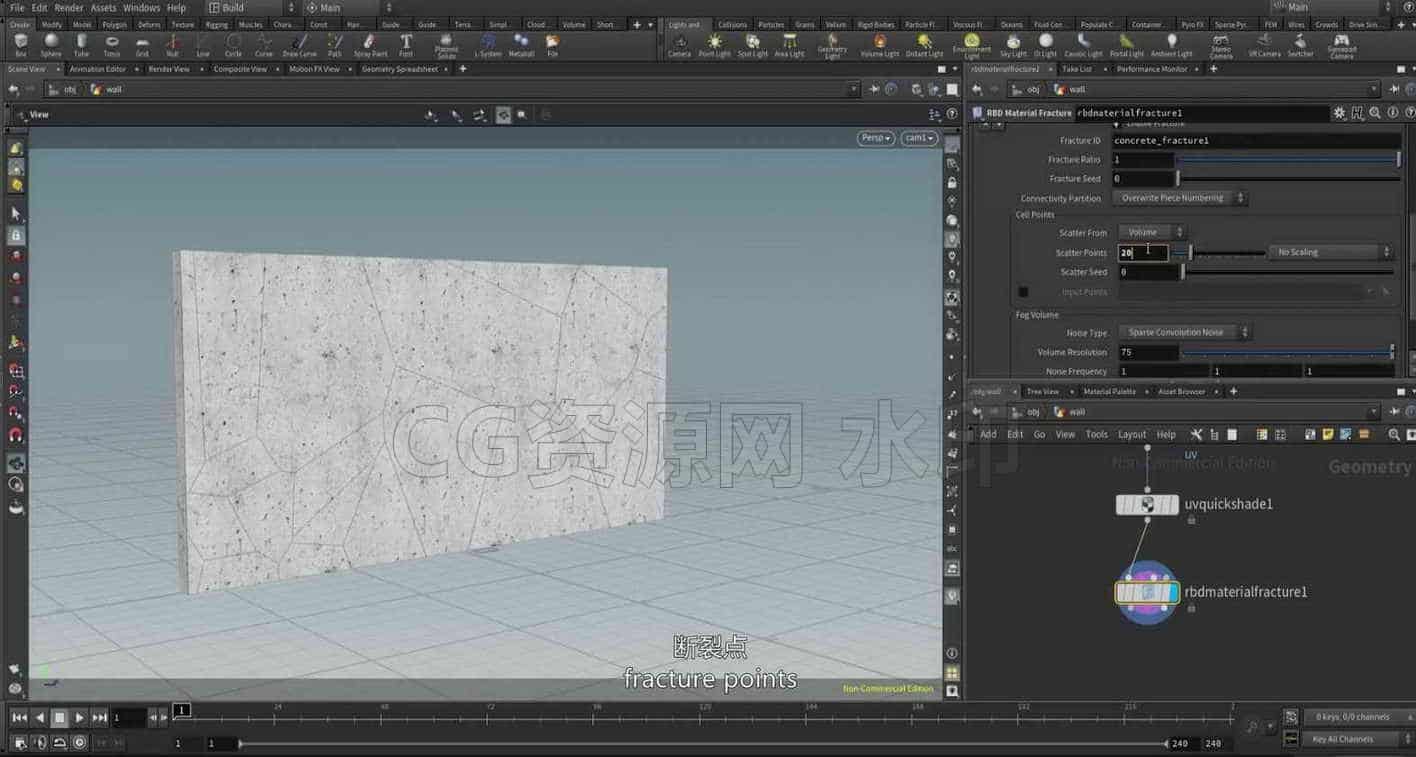Select the Box shelf tool

pos(21,44)
